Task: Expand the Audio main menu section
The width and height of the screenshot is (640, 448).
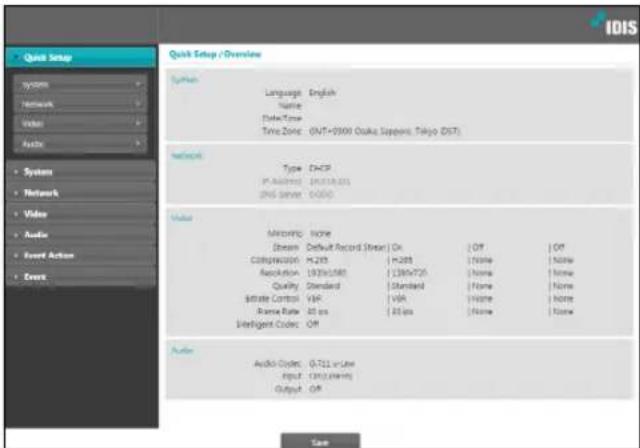Action: point(80,235)
